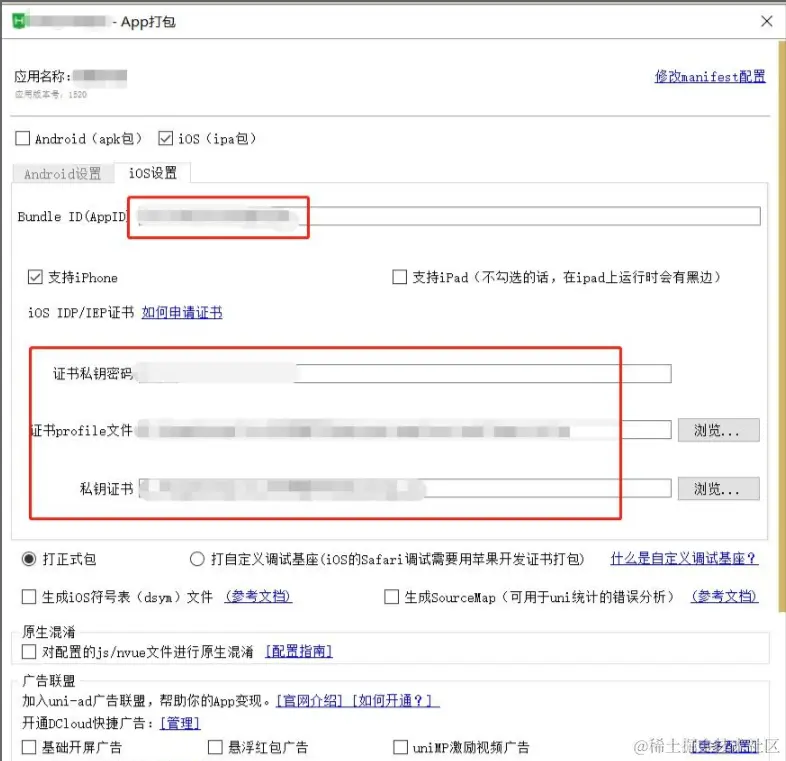
Task: Uncheck the iOS (ipa包) checkbox
Action: coord(165,138)
